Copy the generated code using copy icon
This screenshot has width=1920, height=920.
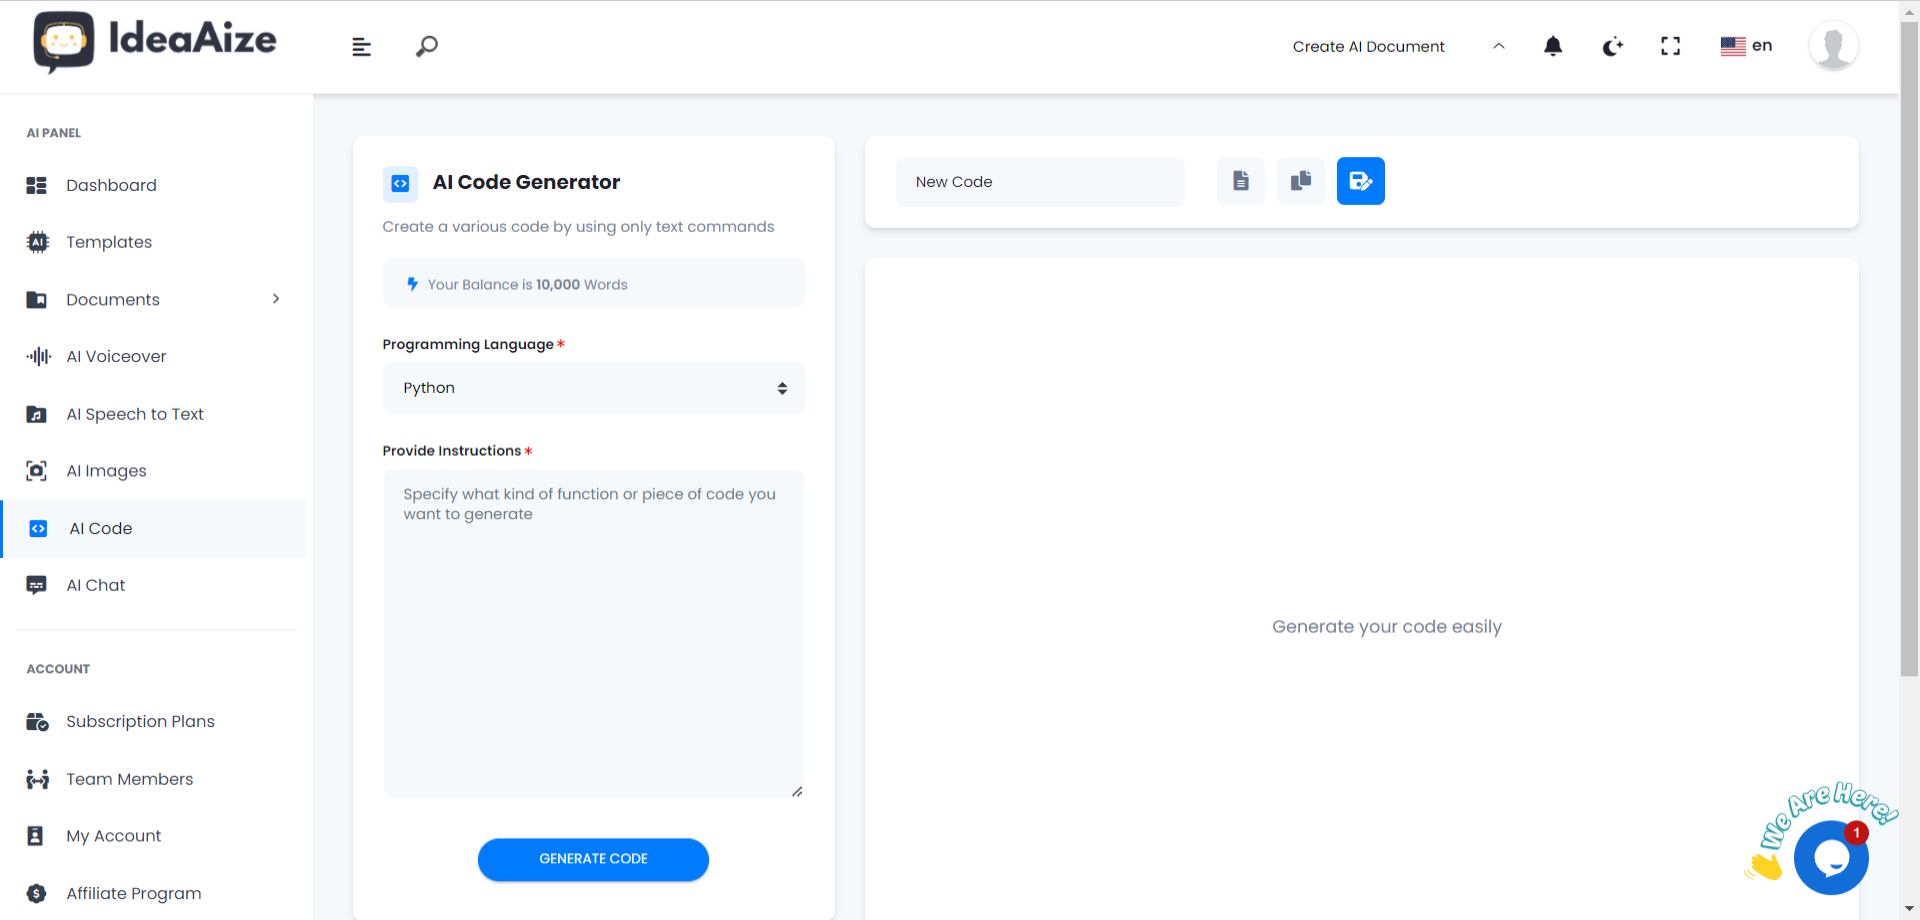coord(1300,181)
